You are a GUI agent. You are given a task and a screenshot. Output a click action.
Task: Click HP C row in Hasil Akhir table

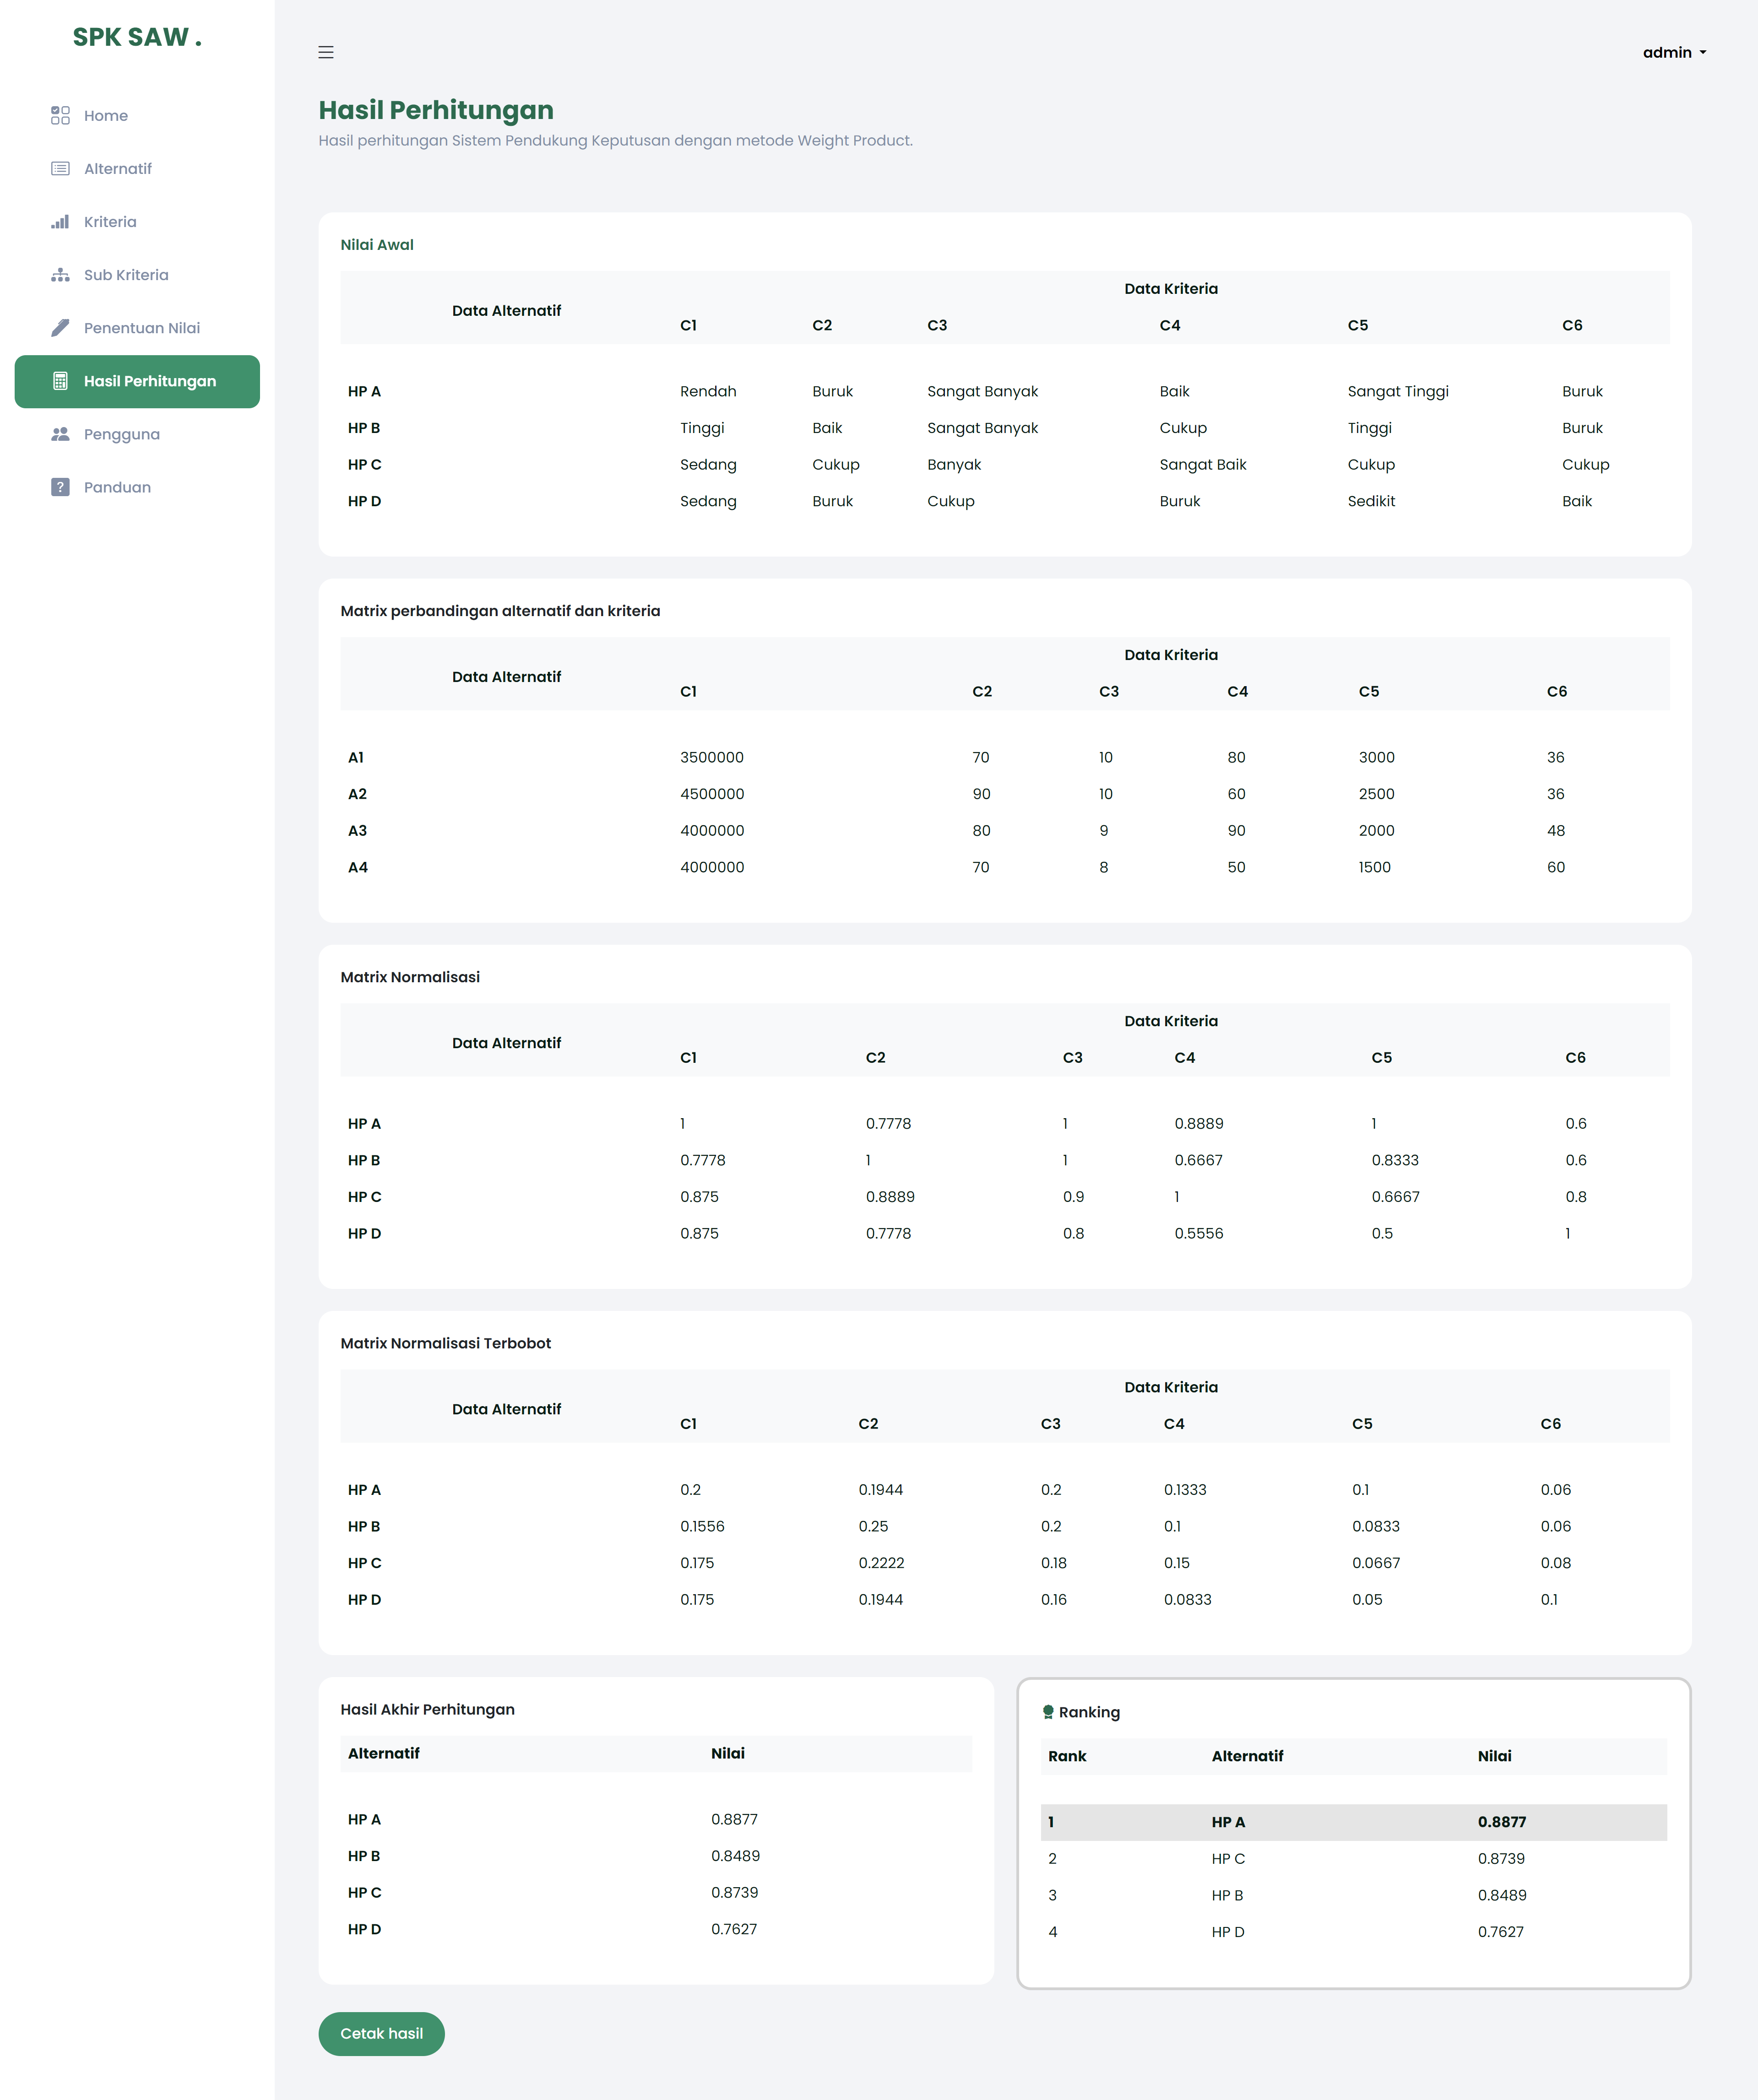pos(656,1893)
